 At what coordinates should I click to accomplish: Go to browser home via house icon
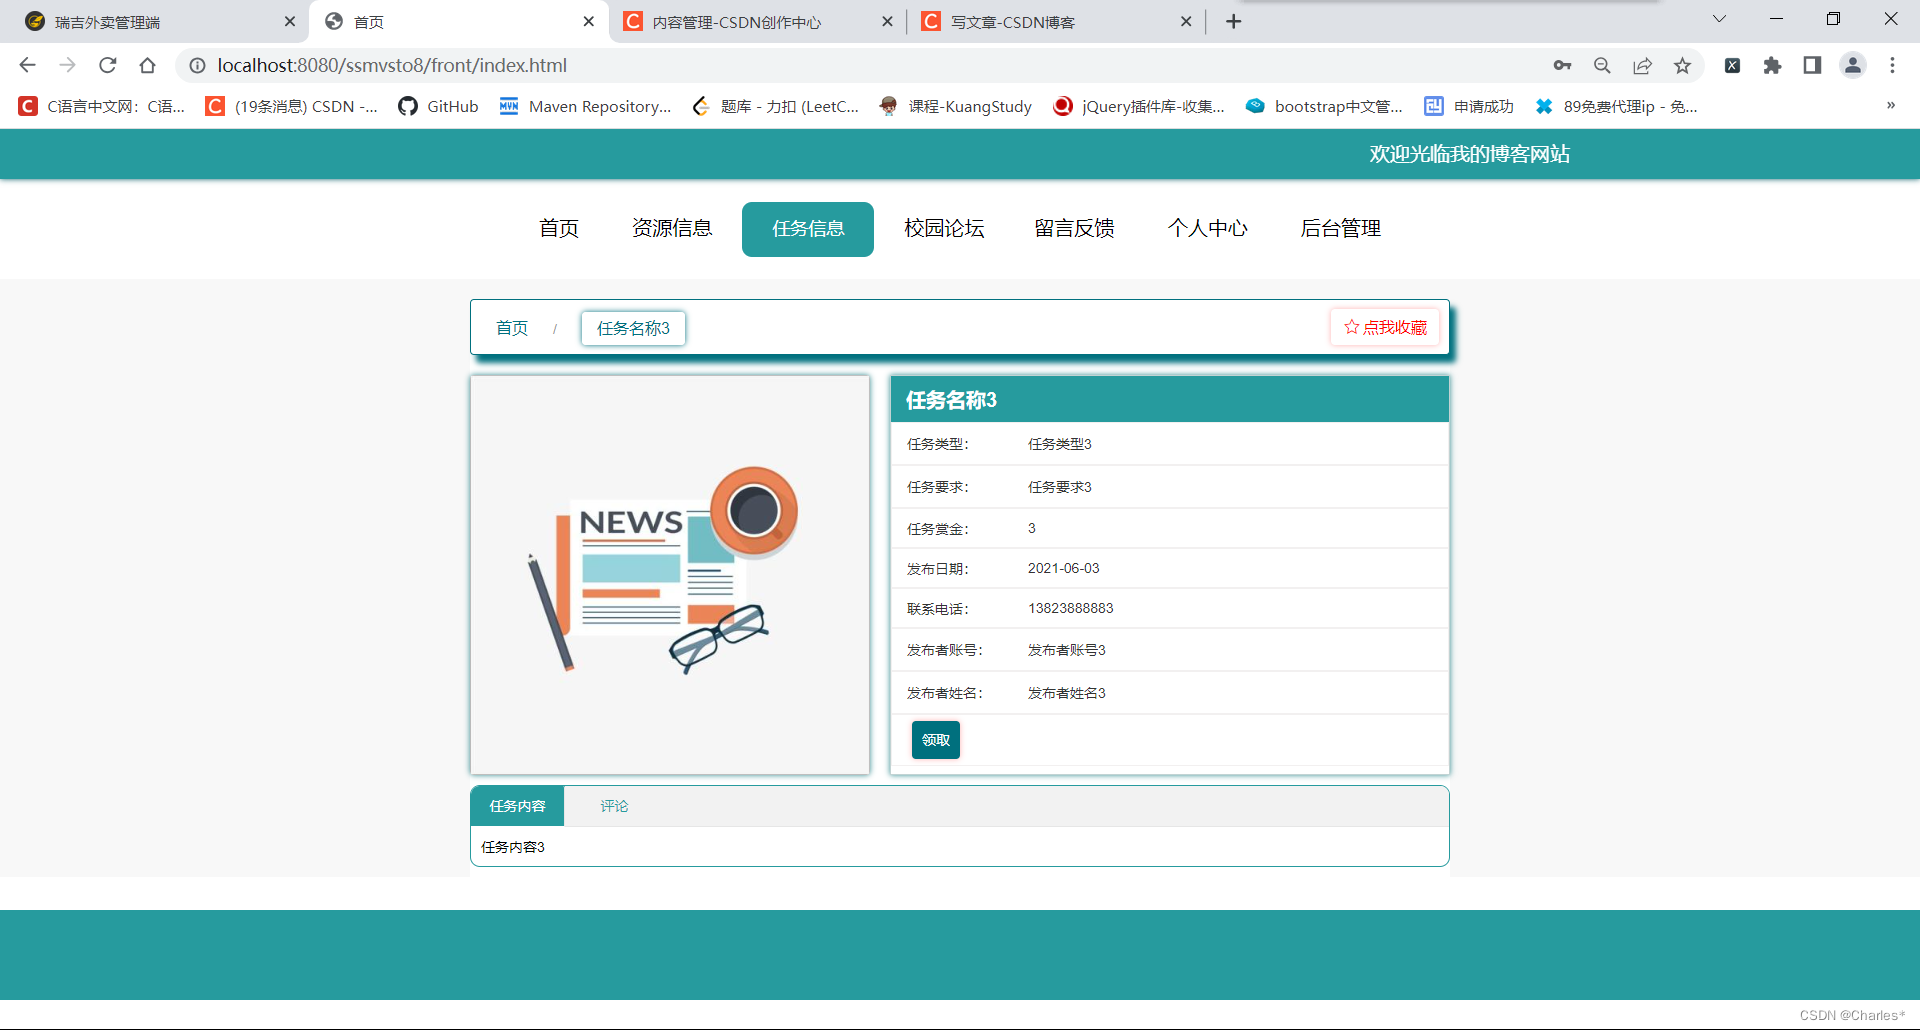(x=147, y=65)
